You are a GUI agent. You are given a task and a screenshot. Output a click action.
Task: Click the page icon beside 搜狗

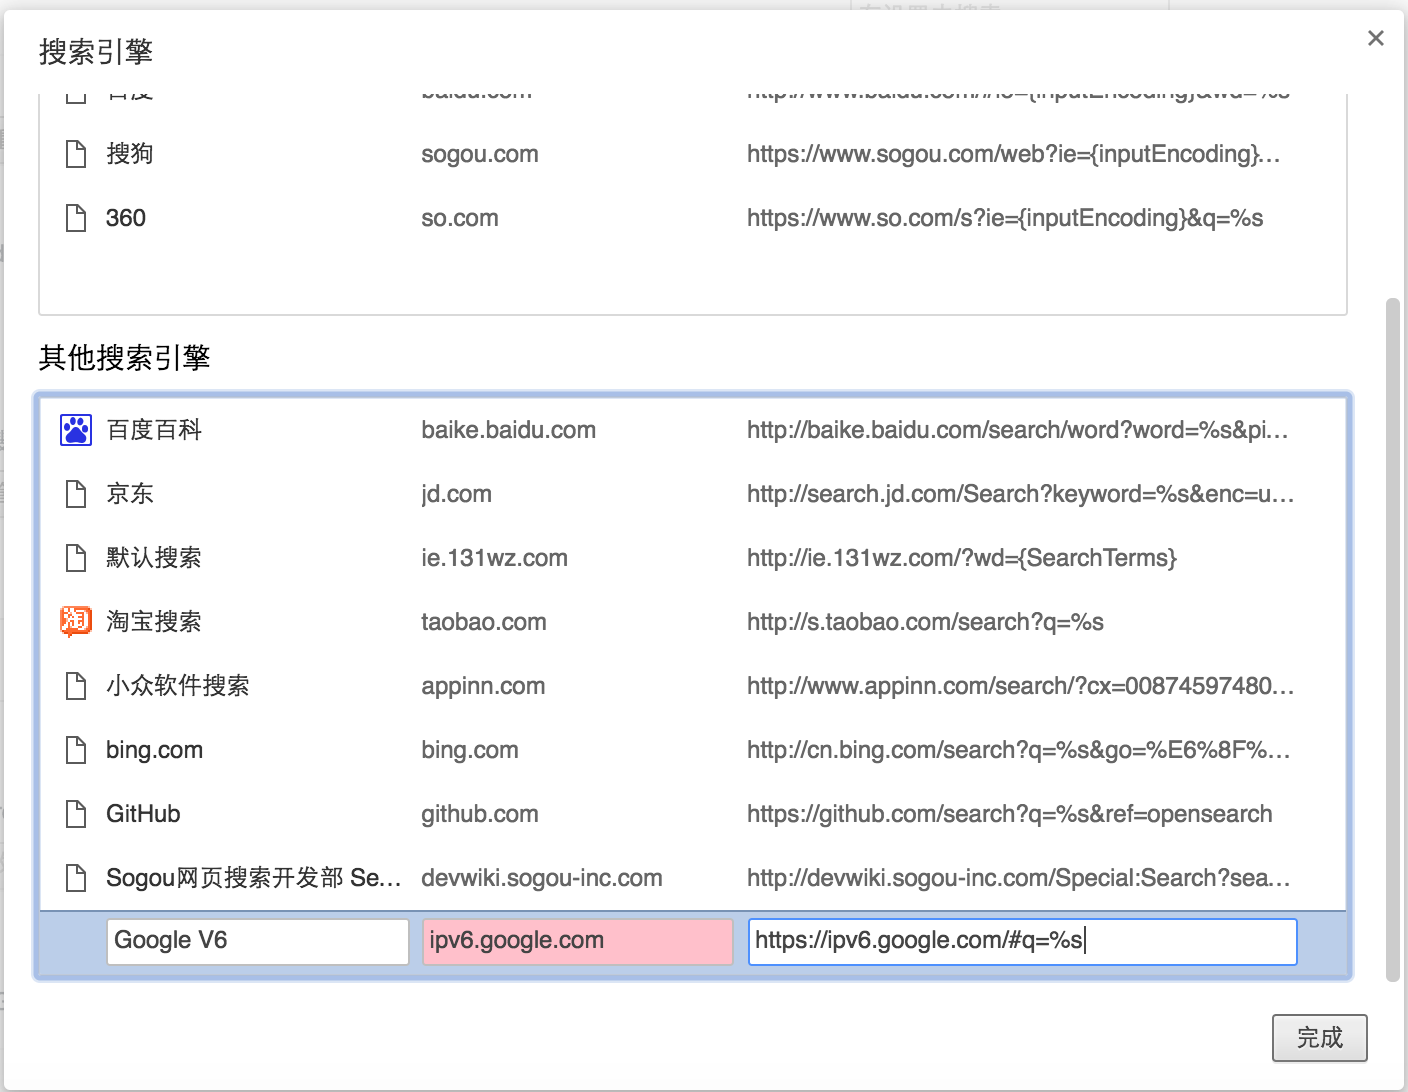tap(76, 154)
